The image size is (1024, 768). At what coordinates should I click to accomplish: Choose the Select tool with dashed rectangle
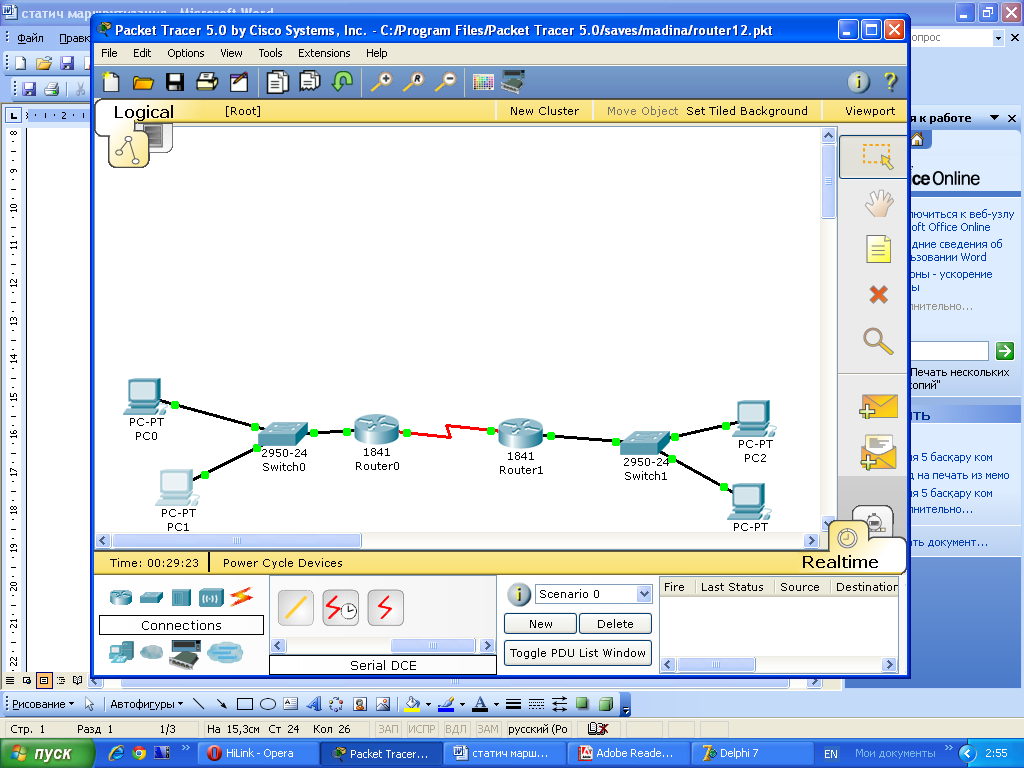[876, 157]
